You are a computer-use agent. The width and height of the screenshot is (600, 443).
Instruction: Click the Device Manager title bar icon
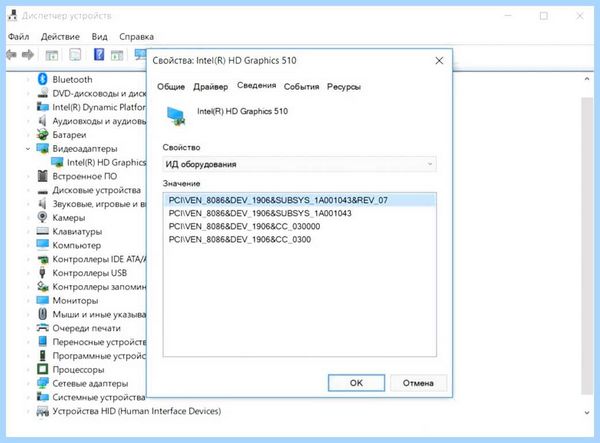click(x=13, y=16)
